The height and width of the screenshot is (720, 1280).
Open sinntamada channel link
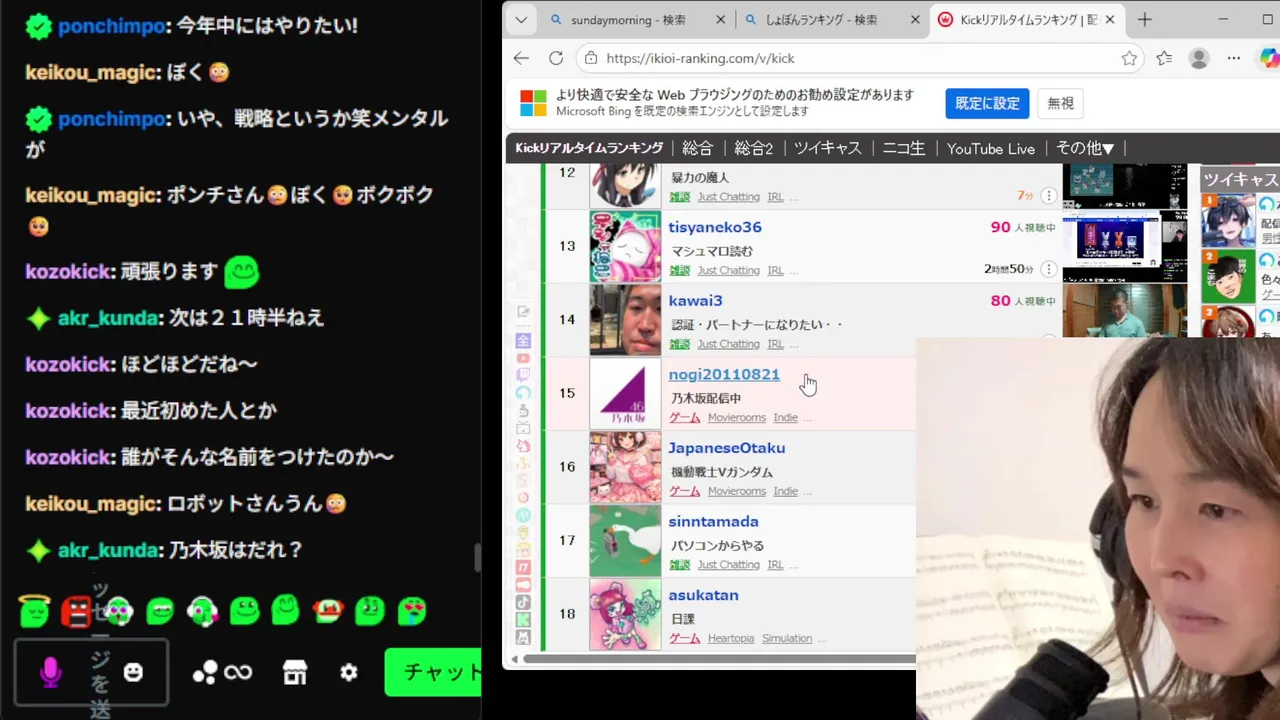[713, 522]
